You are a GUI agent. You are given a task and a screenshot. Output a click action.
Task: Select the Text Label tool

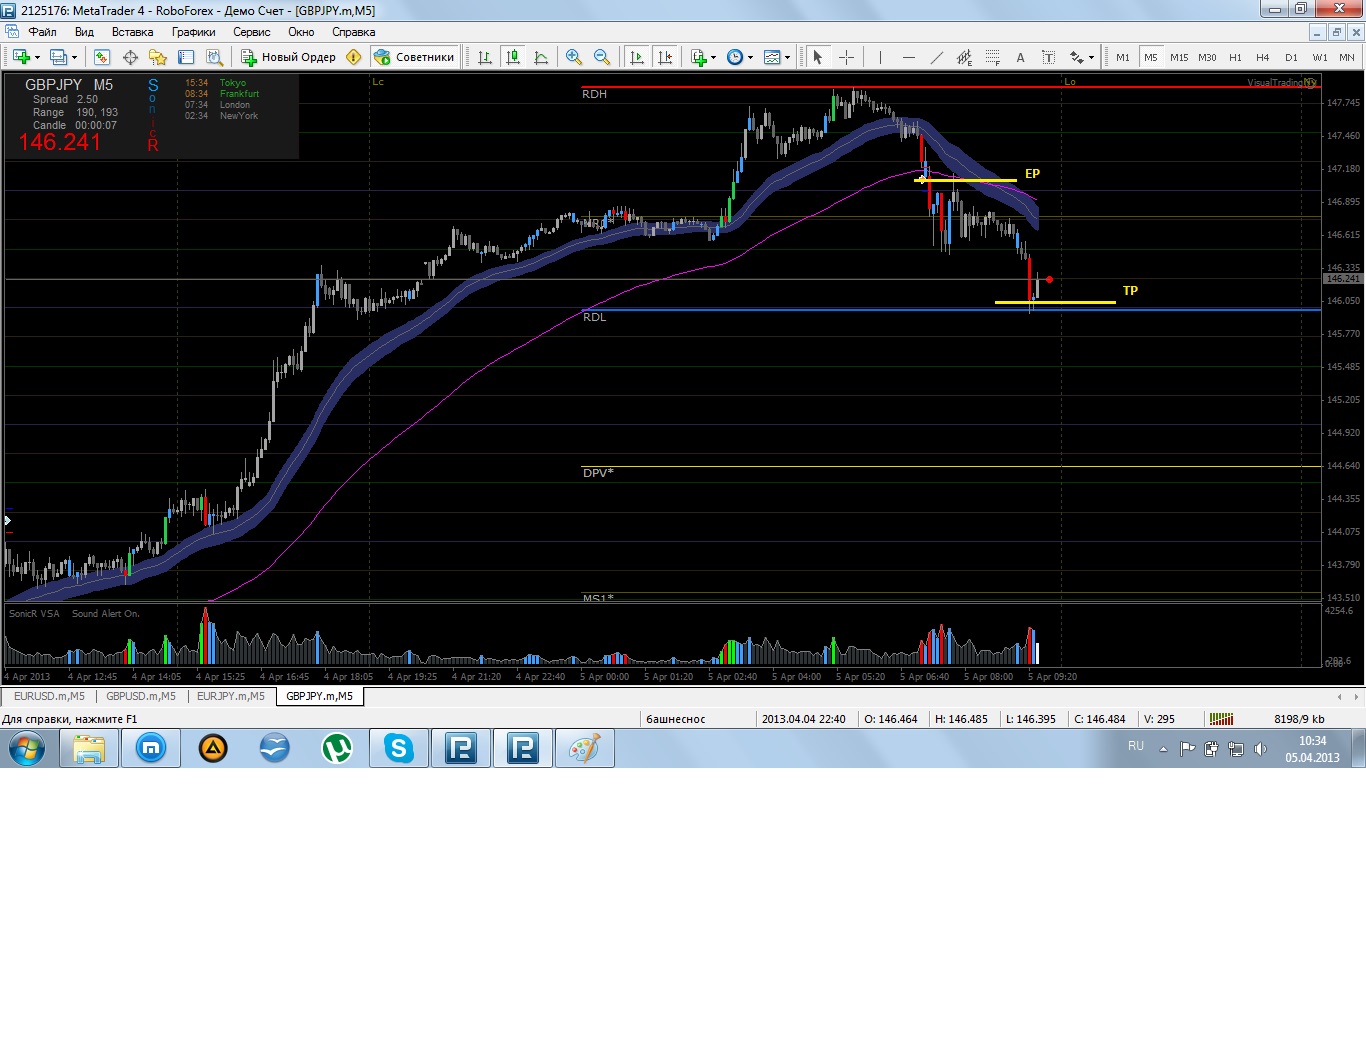pos(1048,57)
